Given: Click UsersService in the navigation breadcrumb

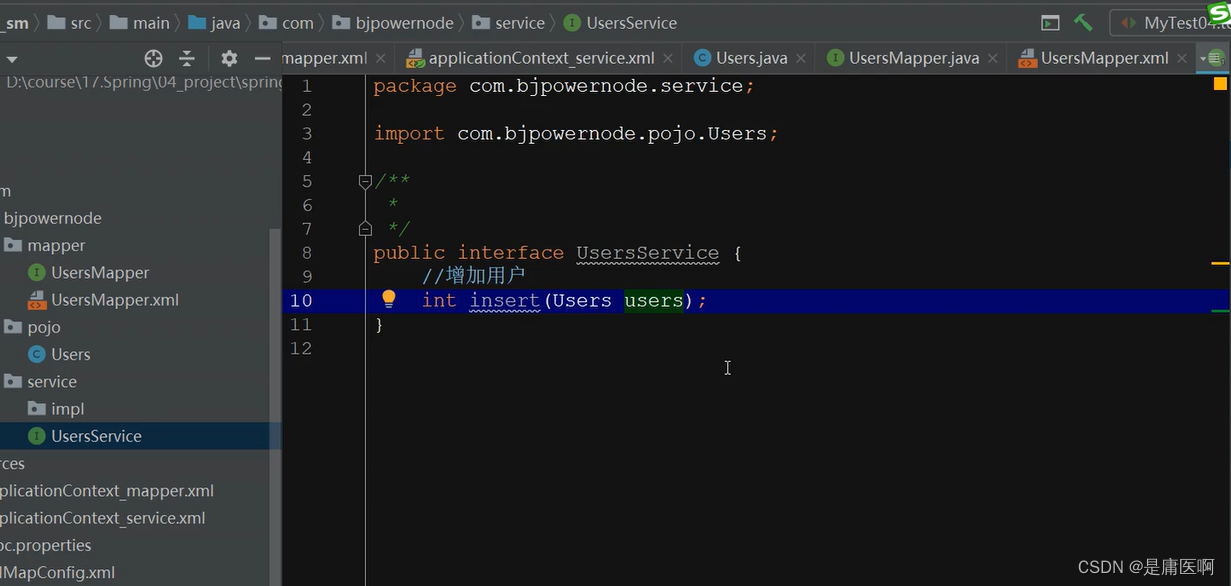Looking at the screenshot, I should coord(620,22).
